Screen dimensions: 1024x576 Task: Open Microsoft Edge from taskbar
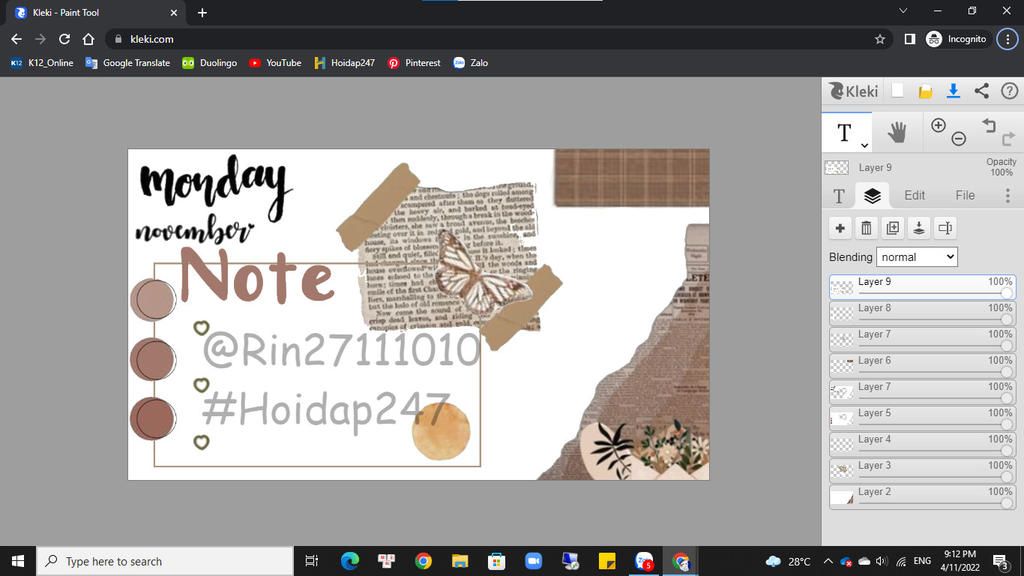click(350, 561)
